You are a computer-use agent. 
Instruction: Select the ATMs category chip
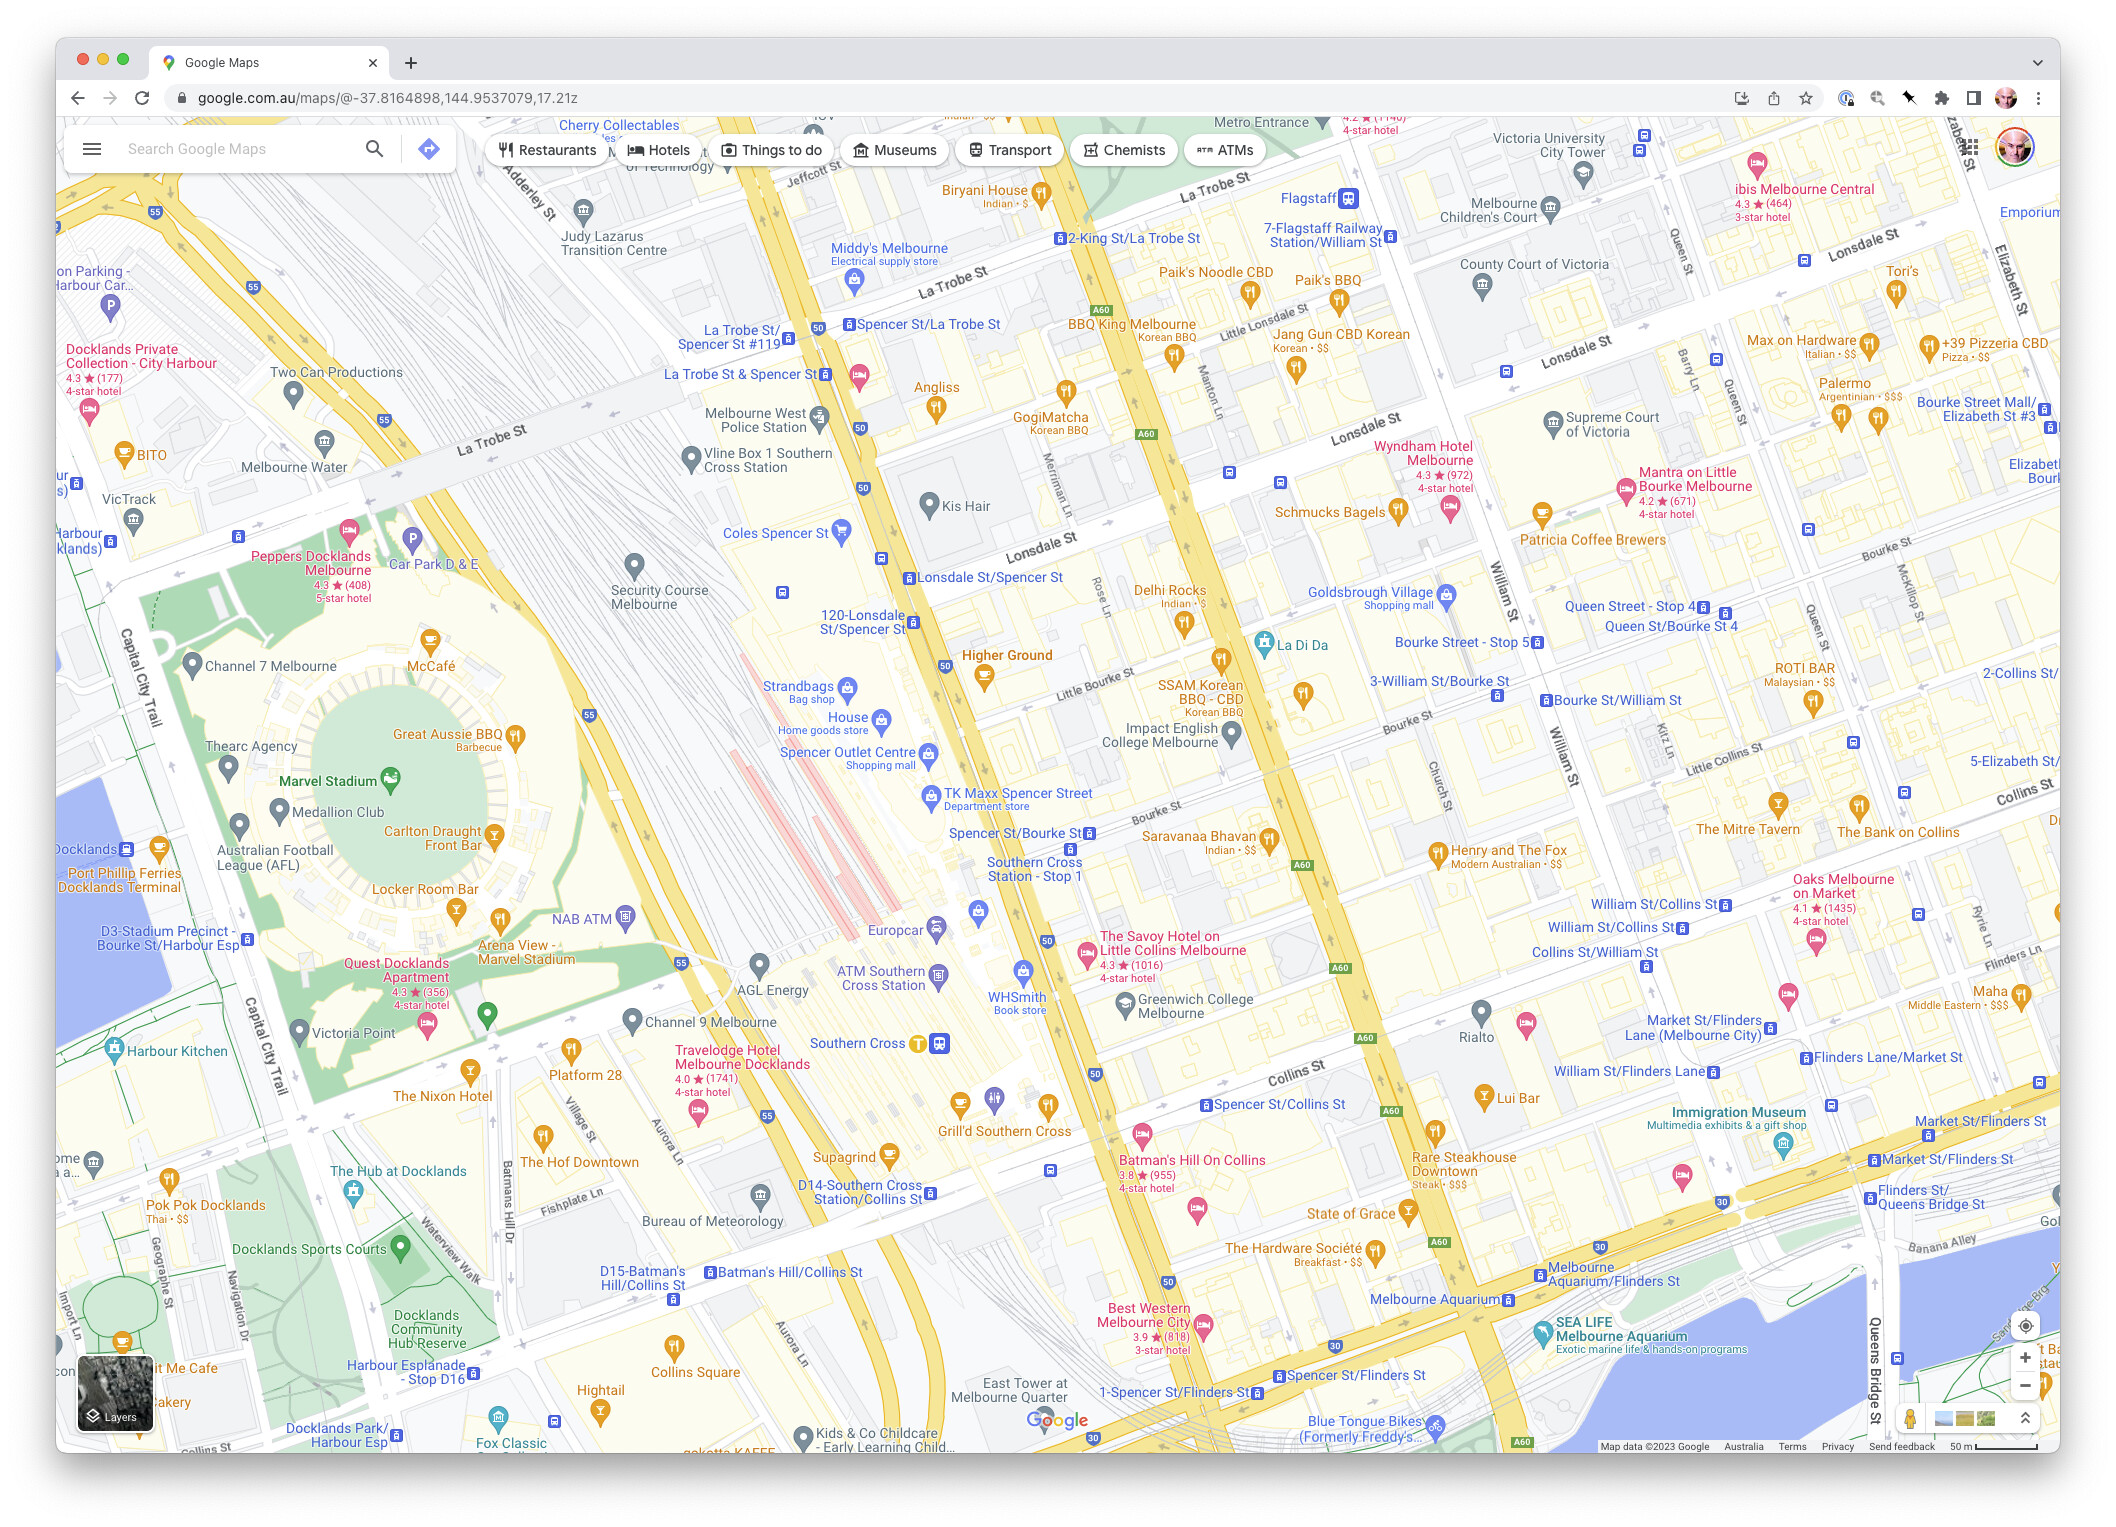tap(1225, 150)
